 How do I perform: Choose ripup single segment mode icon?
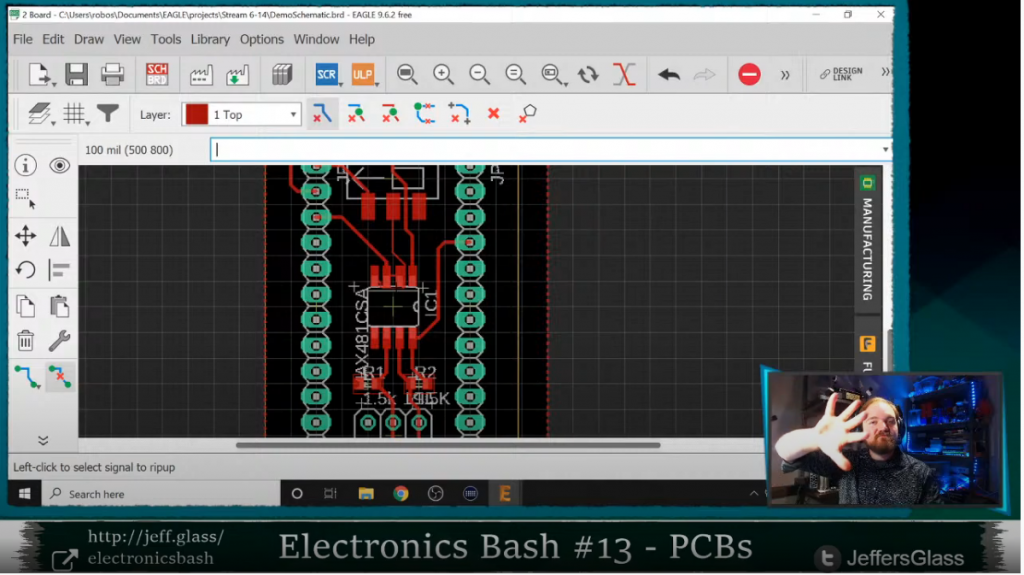[322, 114]
